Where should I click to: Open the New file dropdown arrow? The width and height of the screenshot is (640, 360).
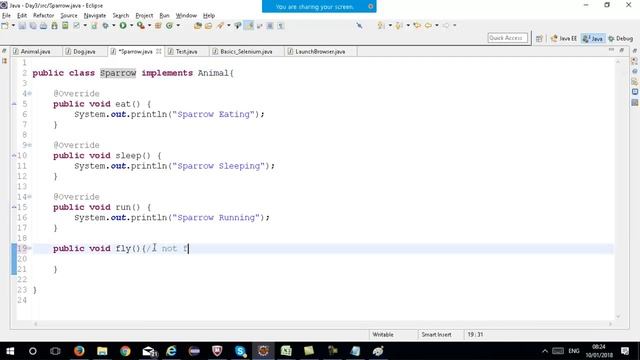pyautogui.click(x=13, y=25)
